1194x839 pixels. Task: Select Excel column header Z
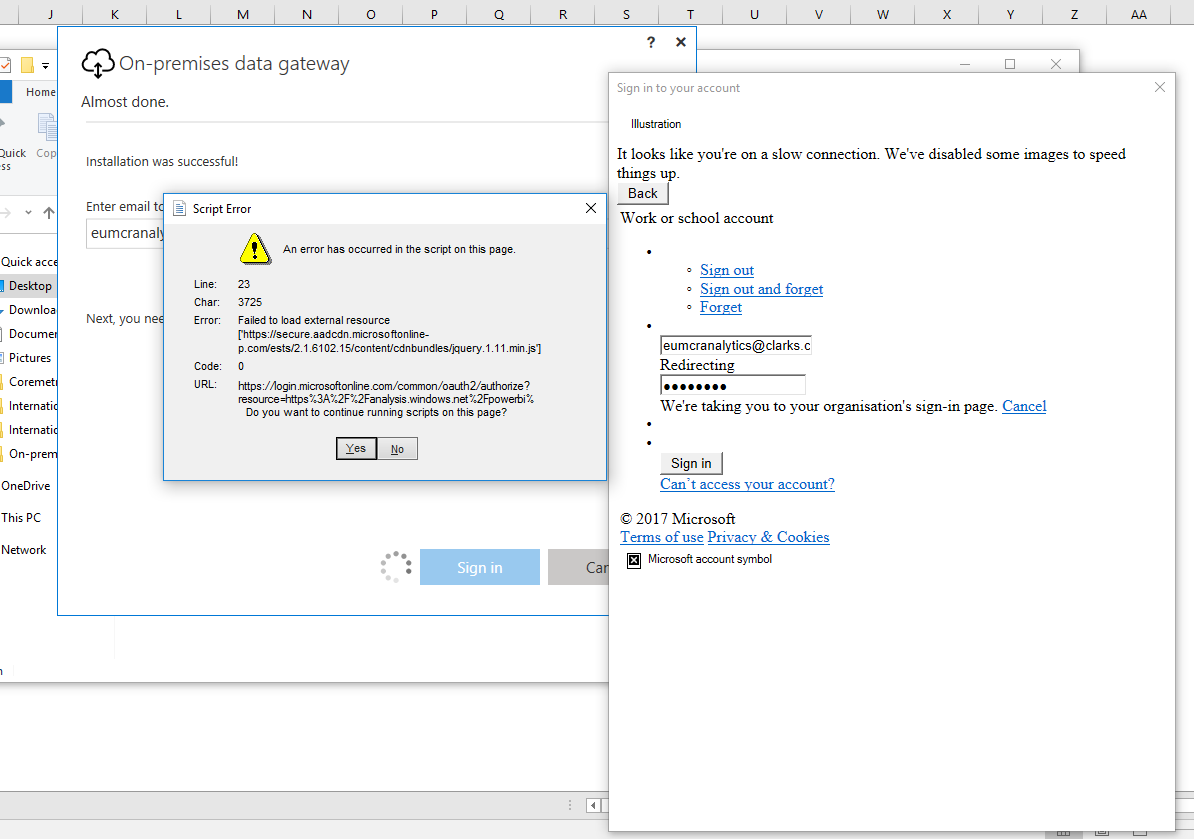[1074, 14]
